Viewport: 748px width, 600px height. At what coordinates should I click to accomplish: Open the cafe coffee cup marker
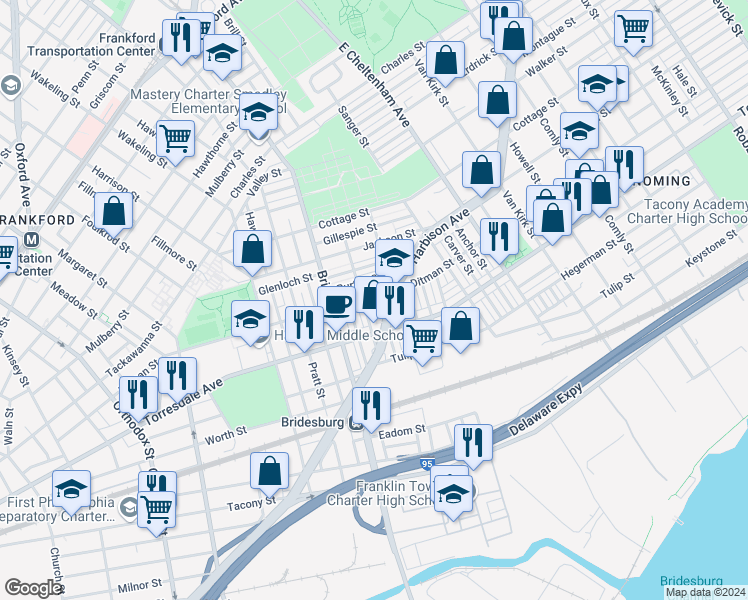(x=336, y=308)
